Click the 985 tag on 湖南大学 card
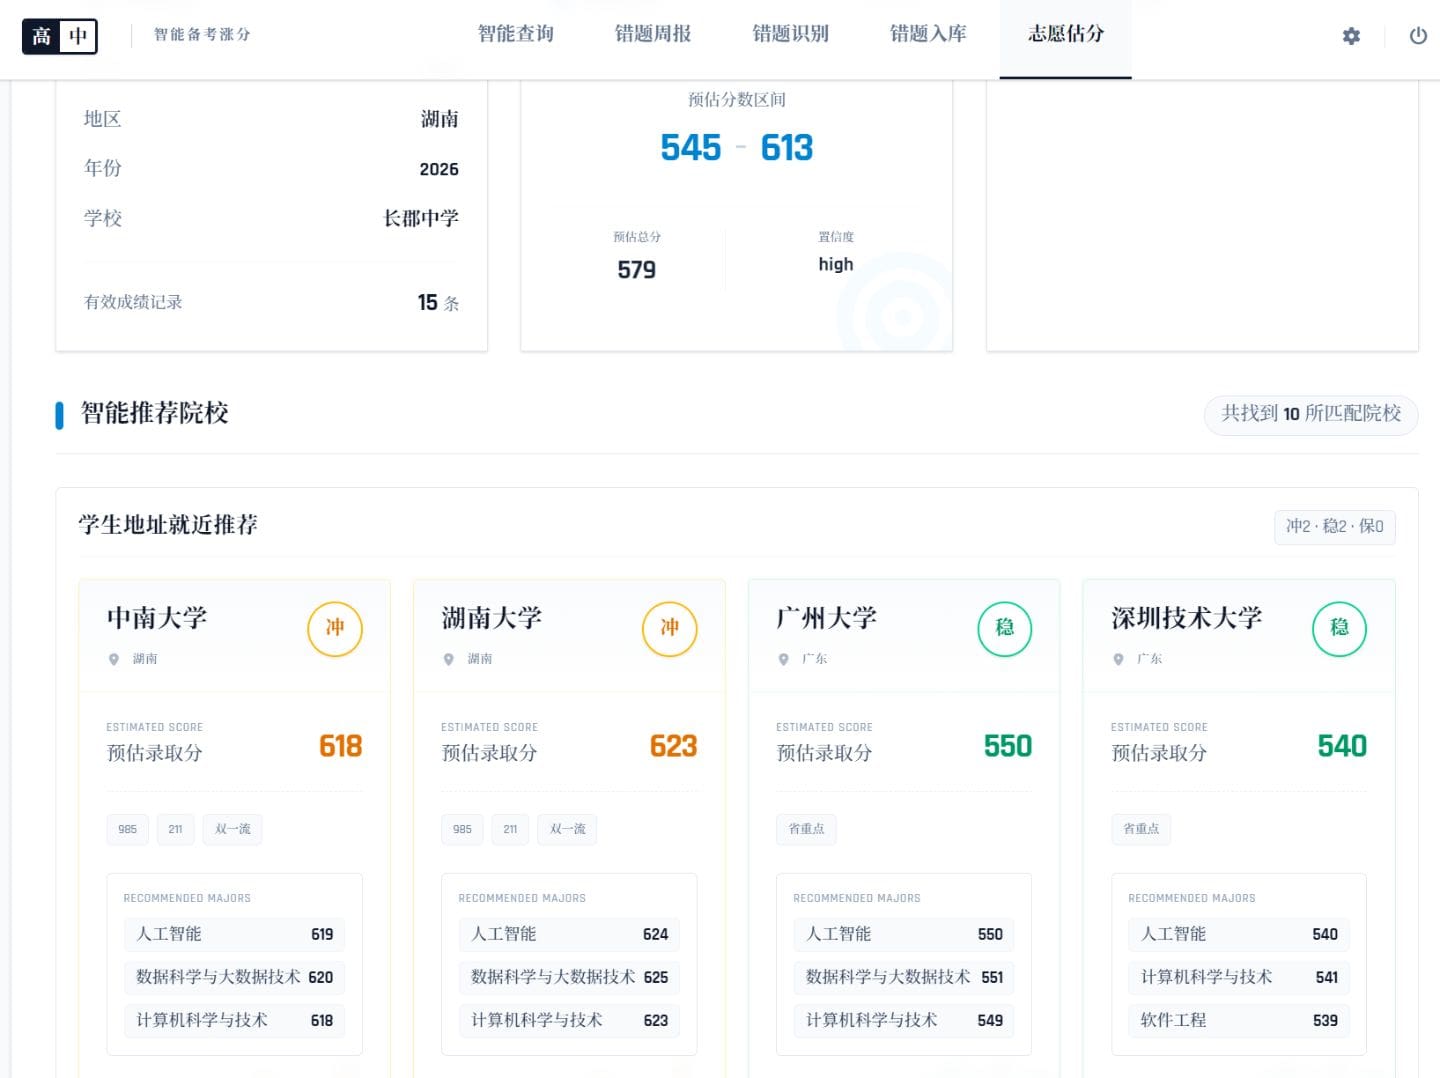This screenshot has width=1440, height=1078. [462, 829]
